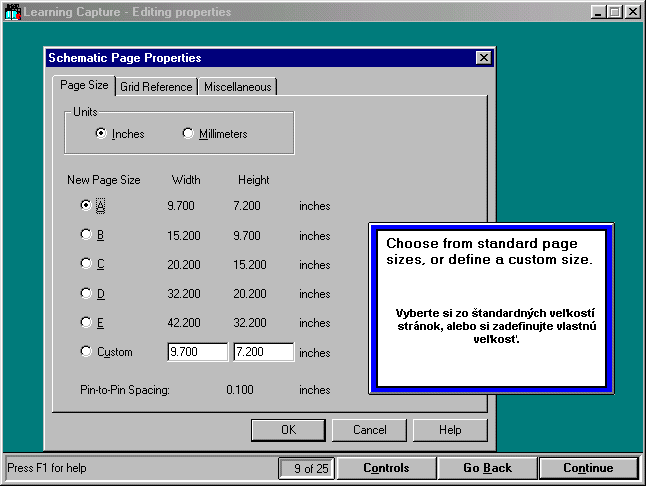The height and width of the screenshot is (486, 646).
Task: Choose page size C option
Action: tap(86, 265)
